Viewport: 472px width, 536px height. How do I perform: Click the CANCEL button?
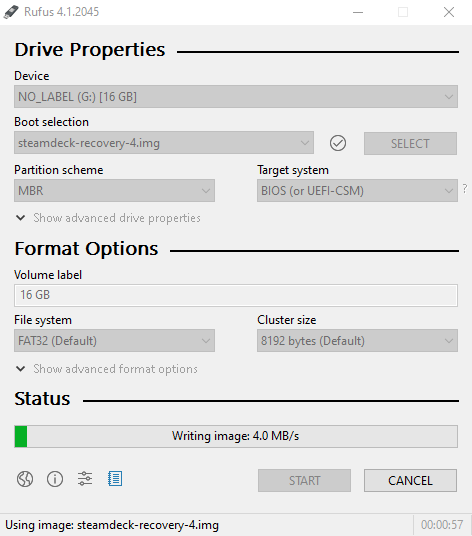click(x=410, y=481)
